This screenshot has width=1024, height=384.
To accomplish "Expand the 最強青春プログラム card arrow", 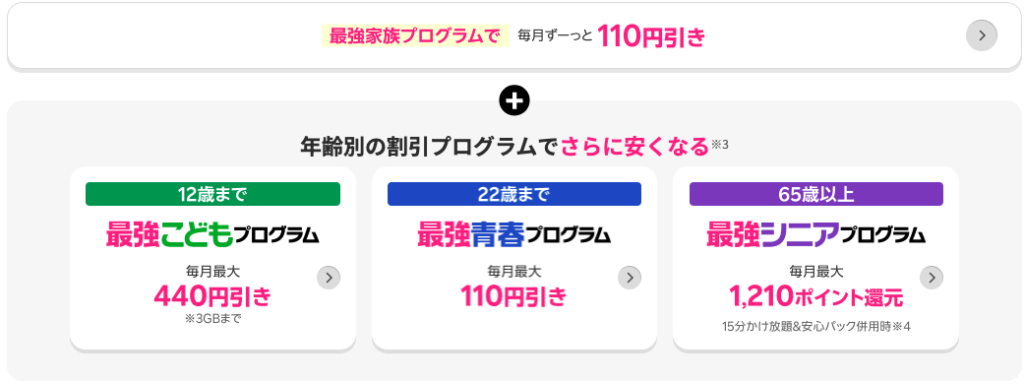I will [x=630, y=278].
